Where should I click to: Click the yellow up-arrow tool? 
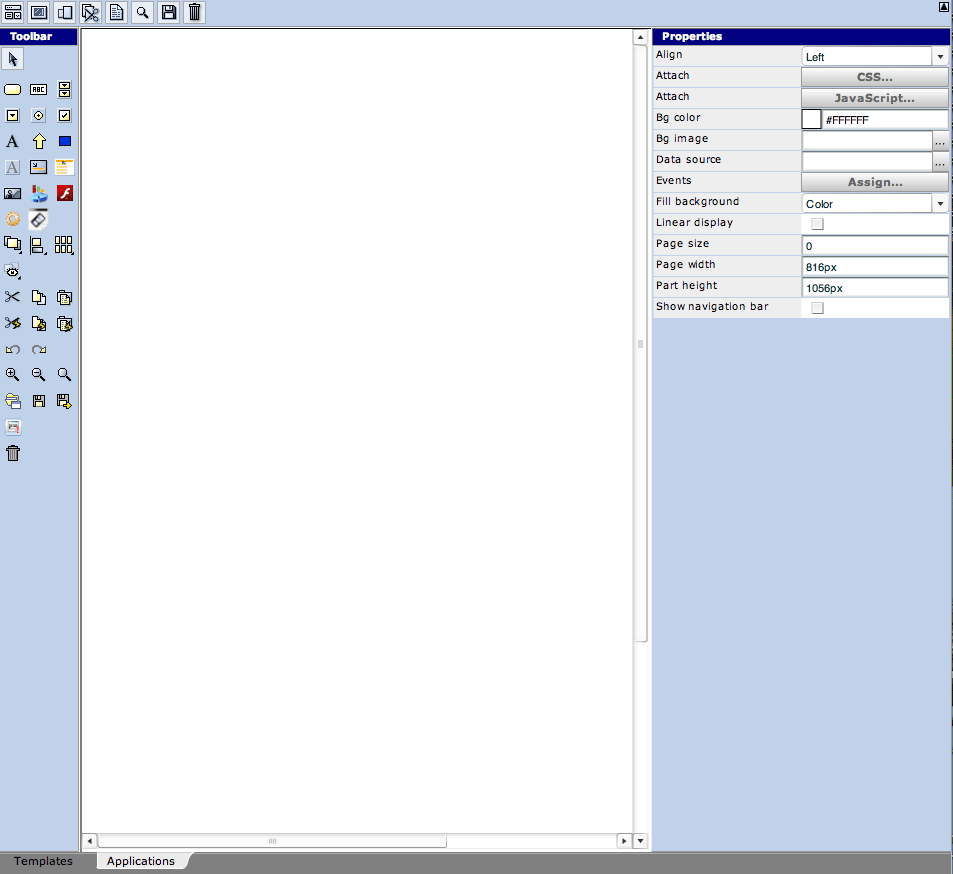(x=39, y=142)
